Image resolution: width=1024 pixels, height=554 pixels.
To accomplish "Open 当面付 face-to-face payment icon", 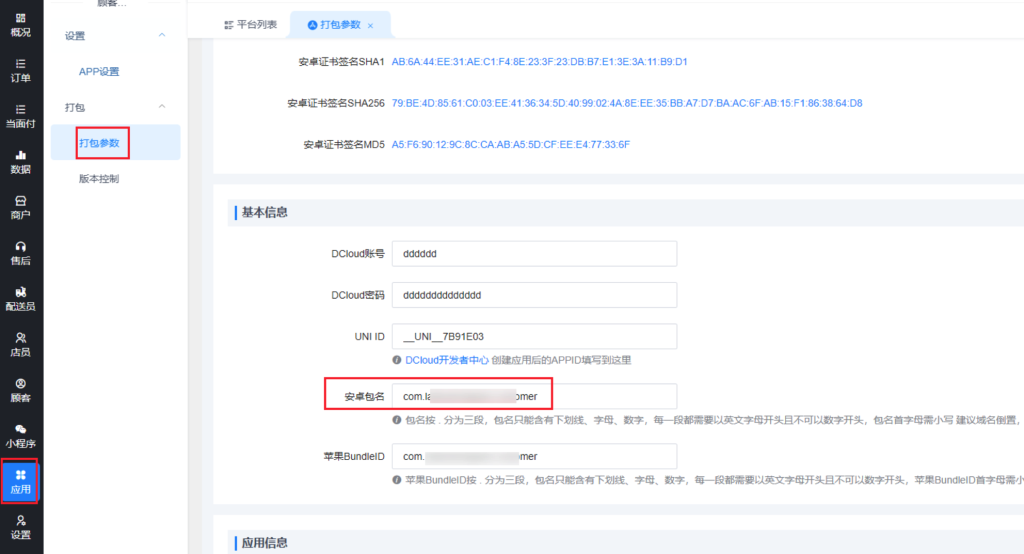I will tap(20, 116).
